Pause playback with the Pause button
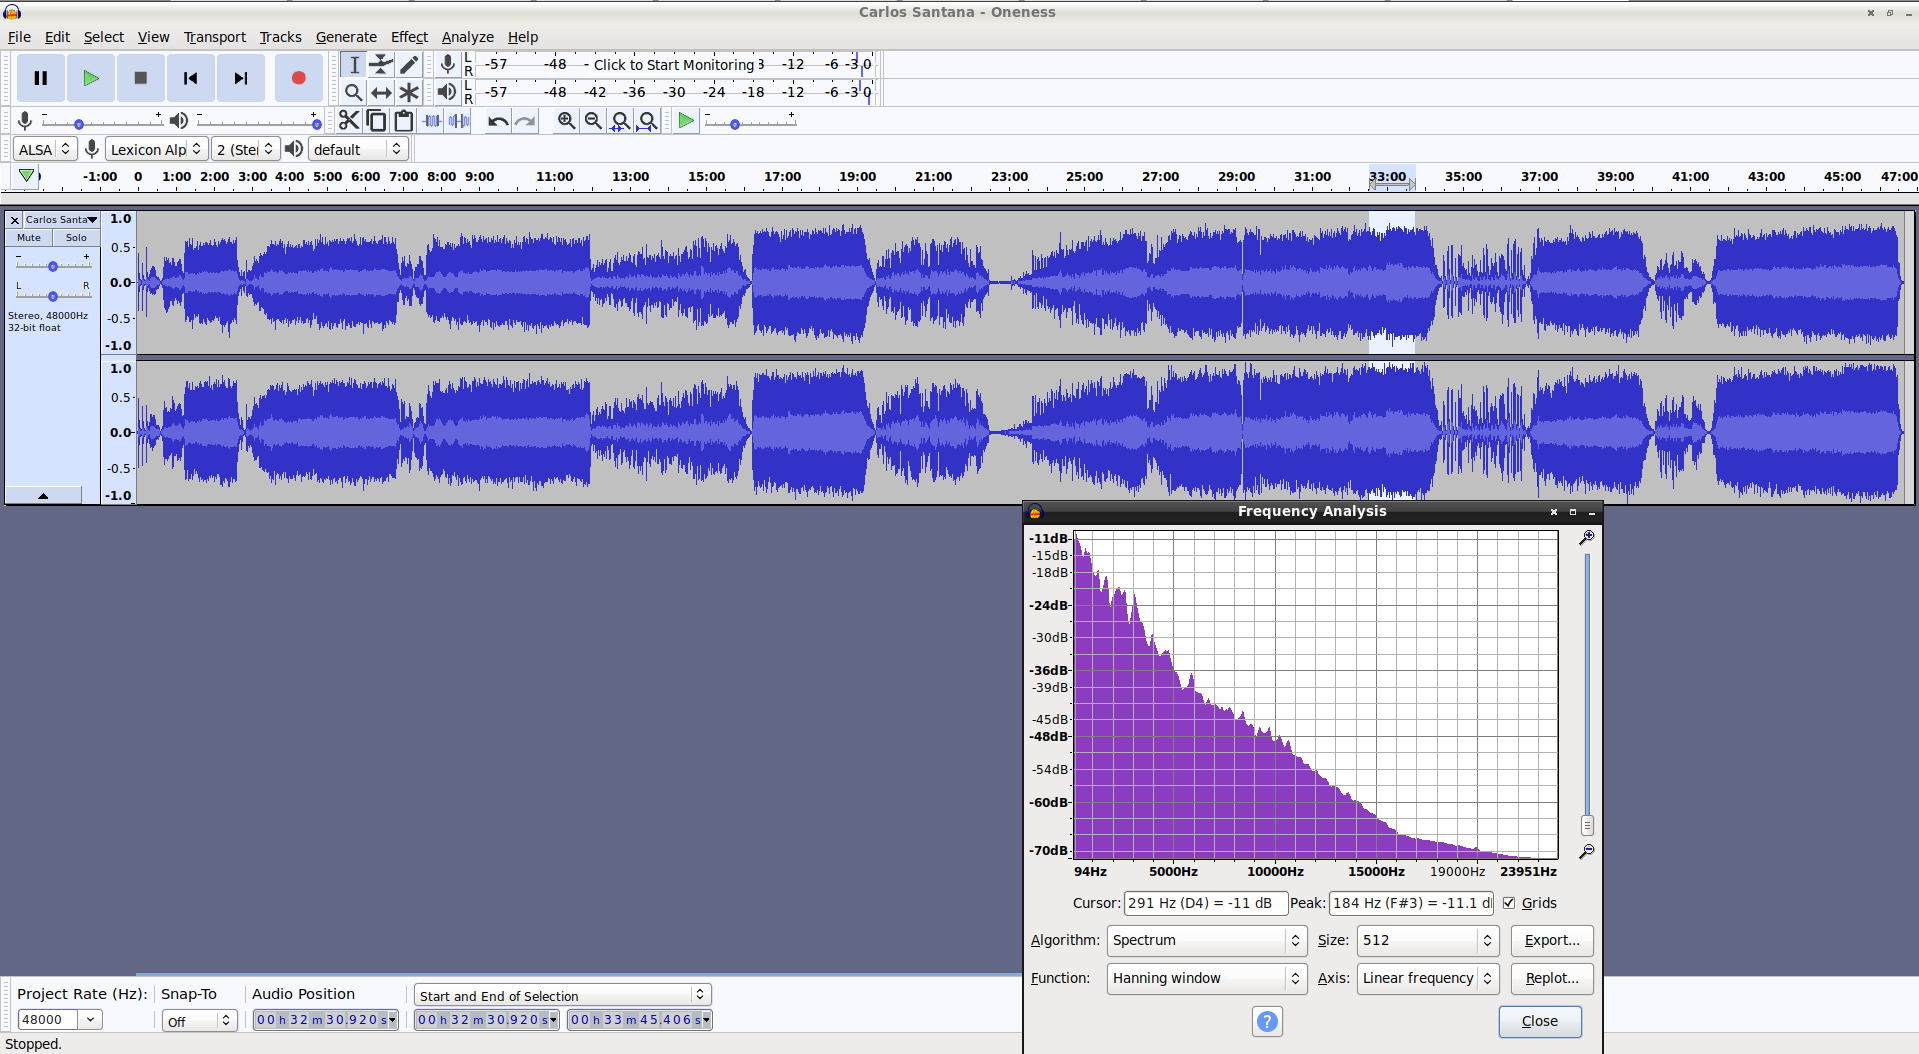 click(41, 78)
